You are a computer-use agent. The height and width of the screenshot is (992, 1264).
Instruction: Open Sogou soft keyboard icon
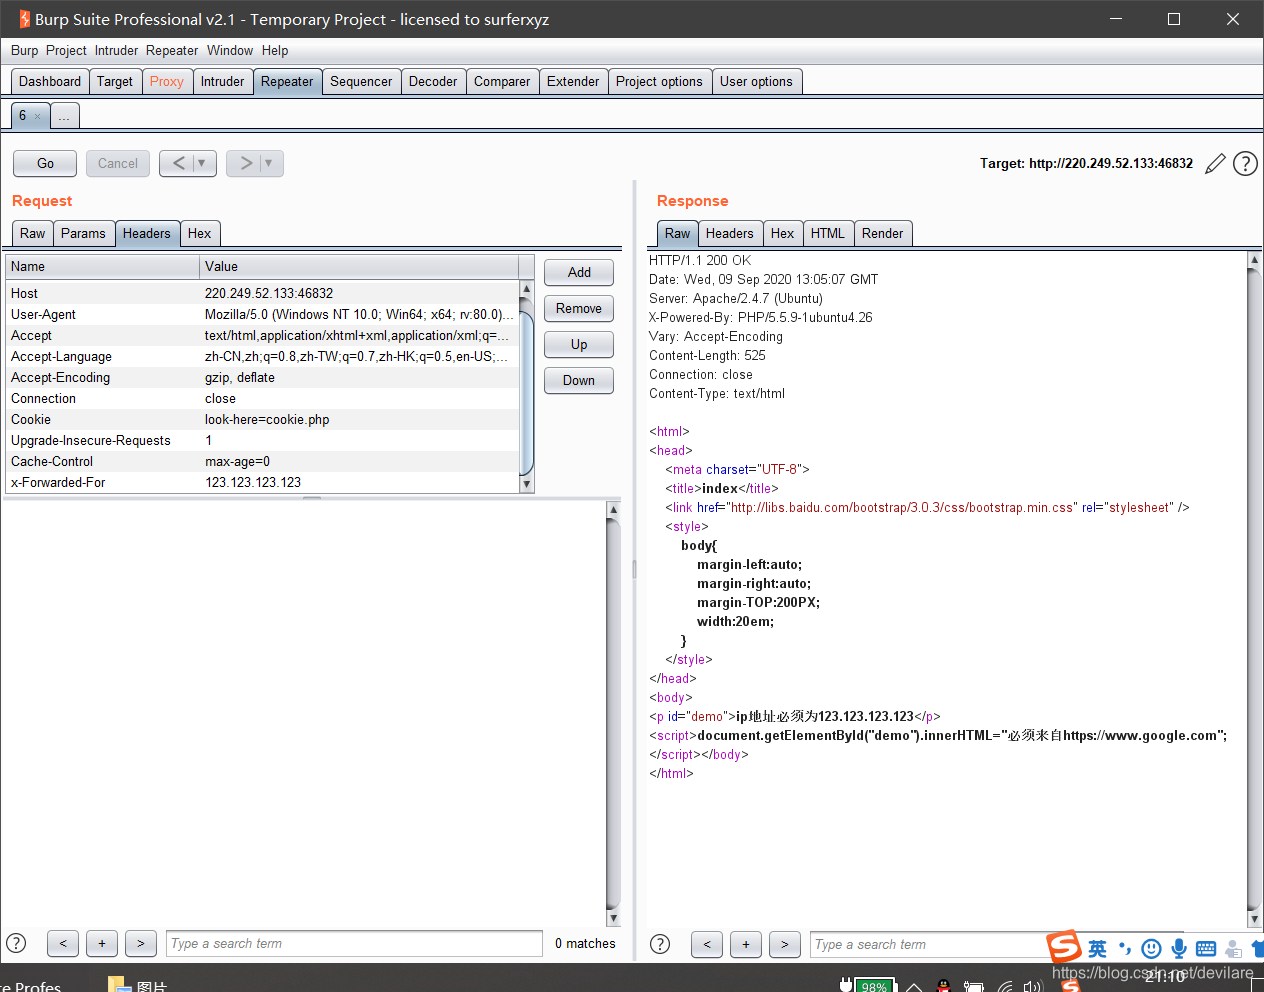pos(1206,948)
